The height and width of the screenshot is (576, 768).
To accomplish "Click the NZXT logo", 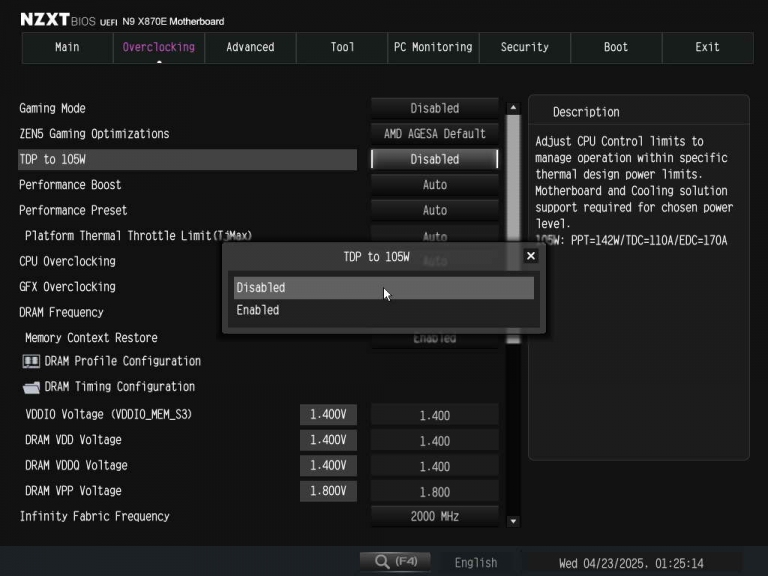I will pos(45,20).
